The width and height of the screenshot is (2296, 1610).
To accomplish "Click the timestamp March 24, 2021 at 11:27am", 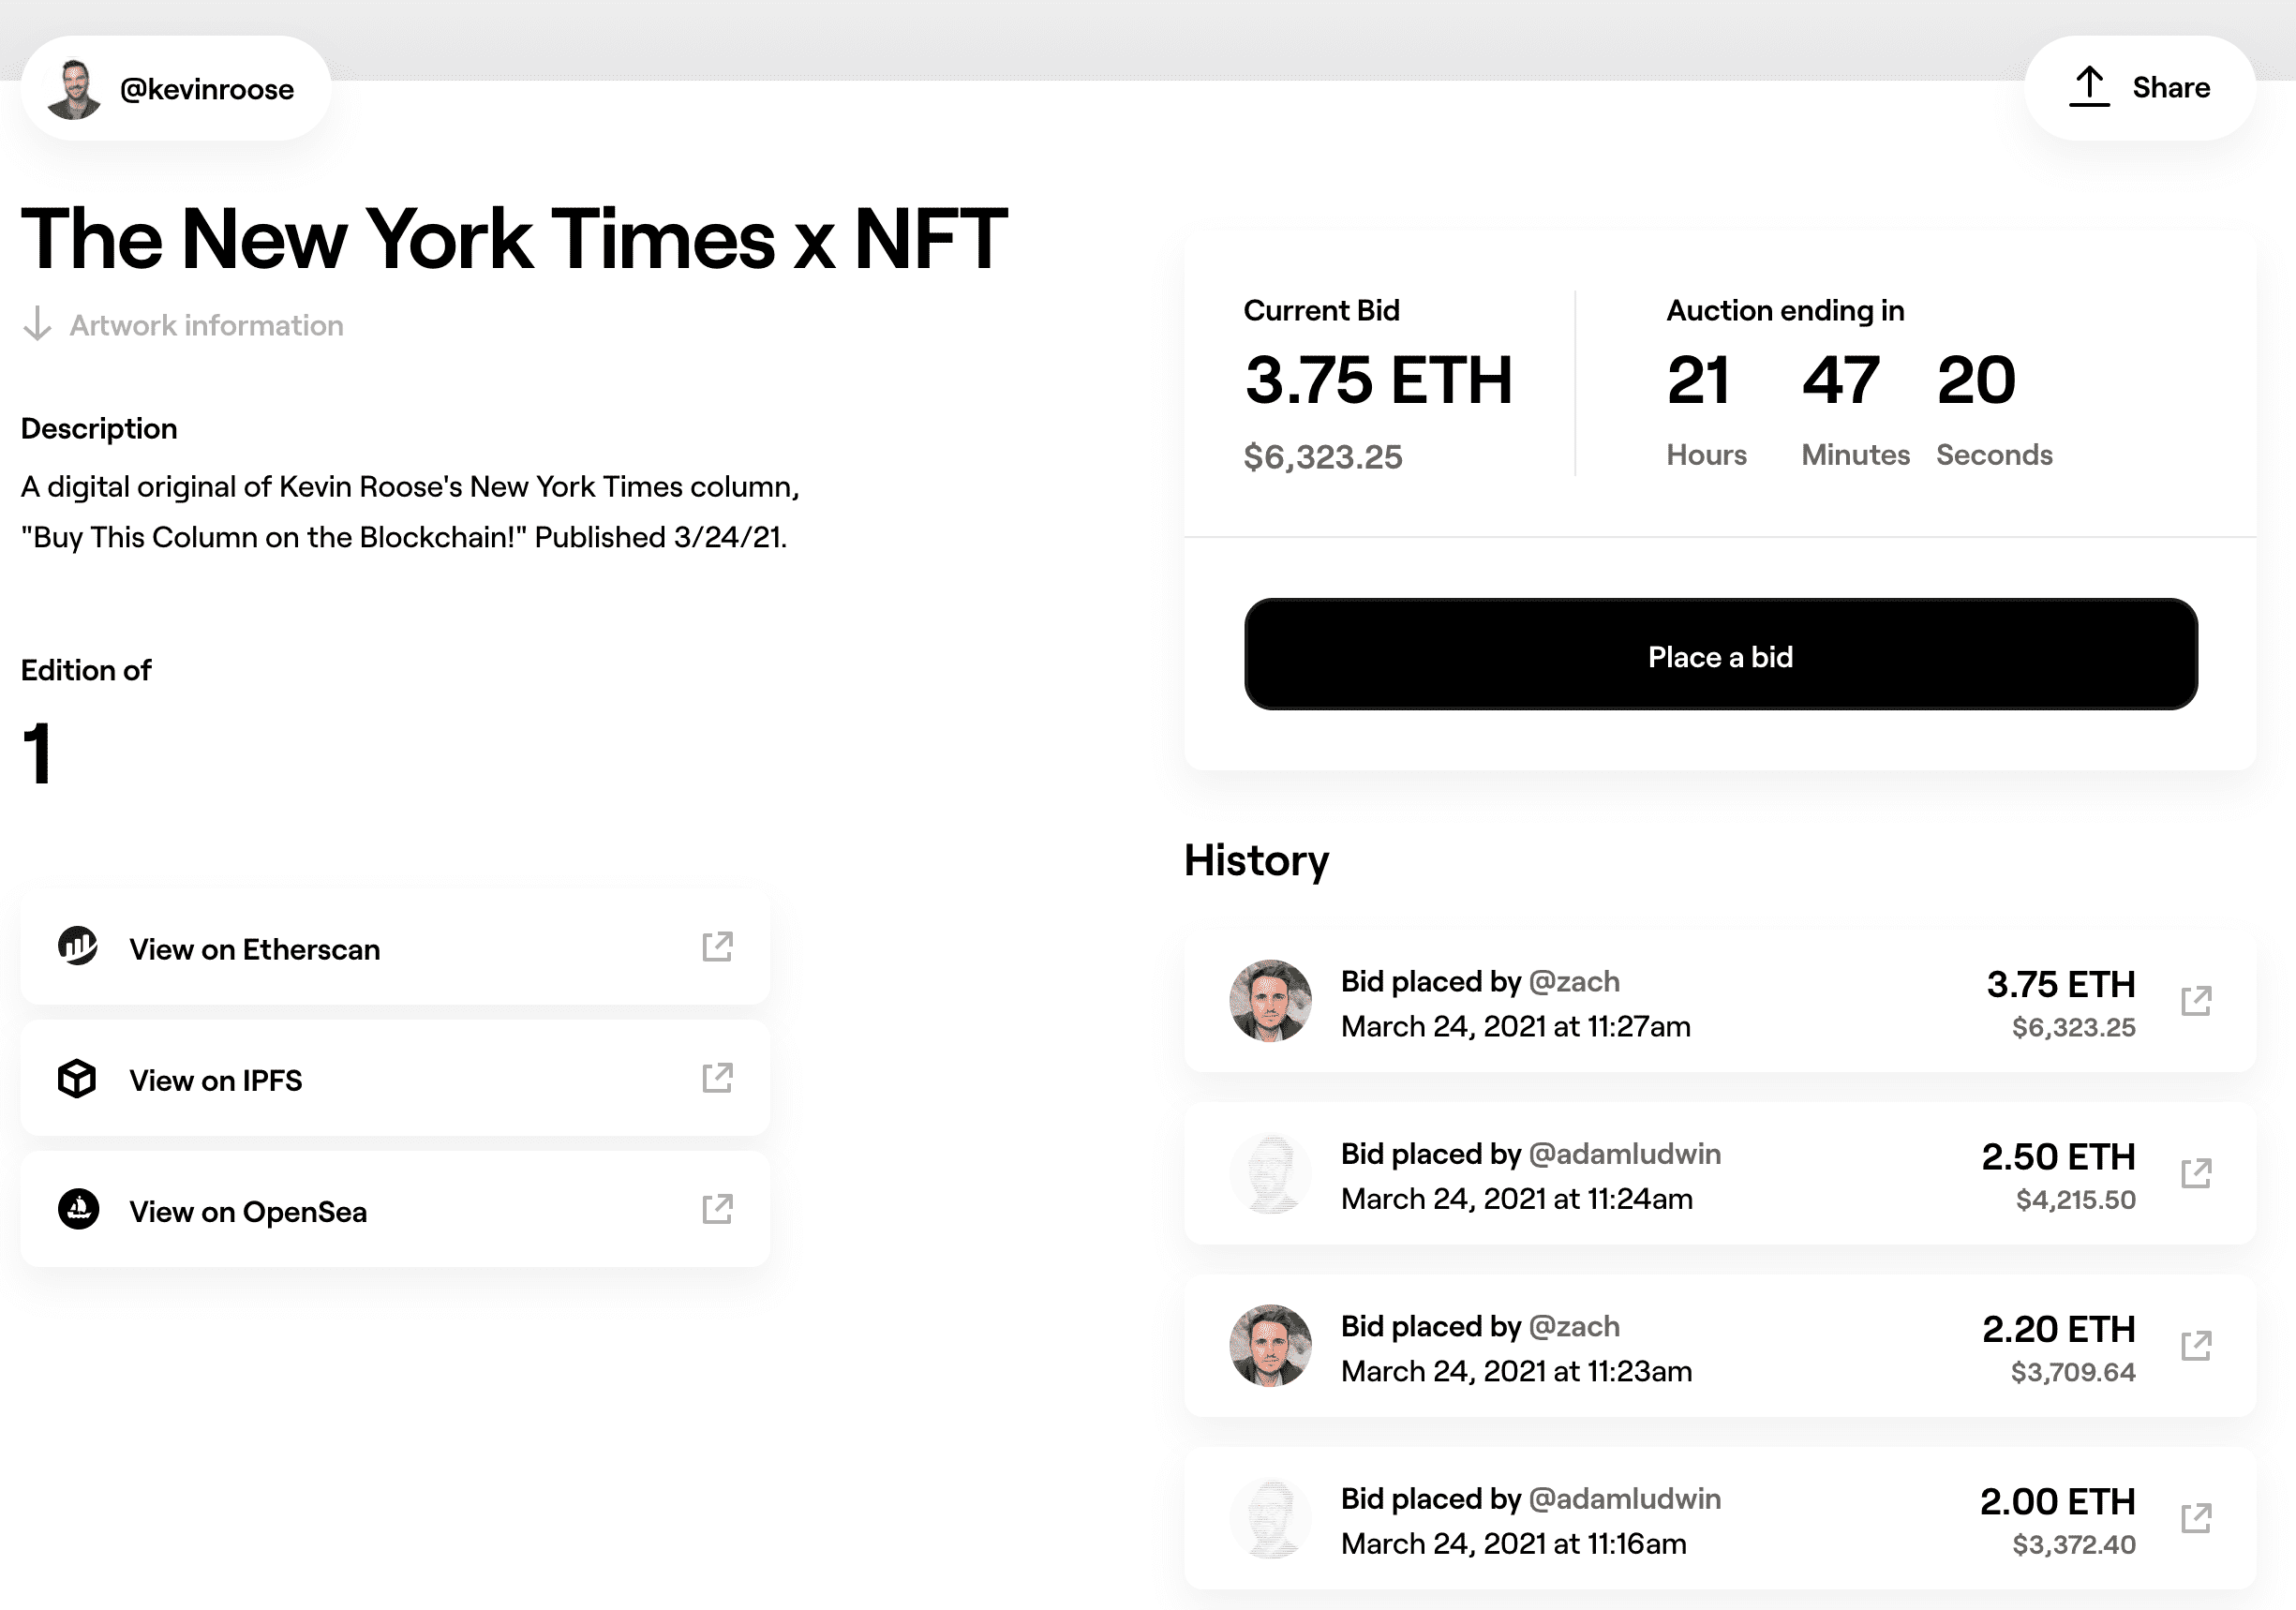I will coord(1516,1026).
